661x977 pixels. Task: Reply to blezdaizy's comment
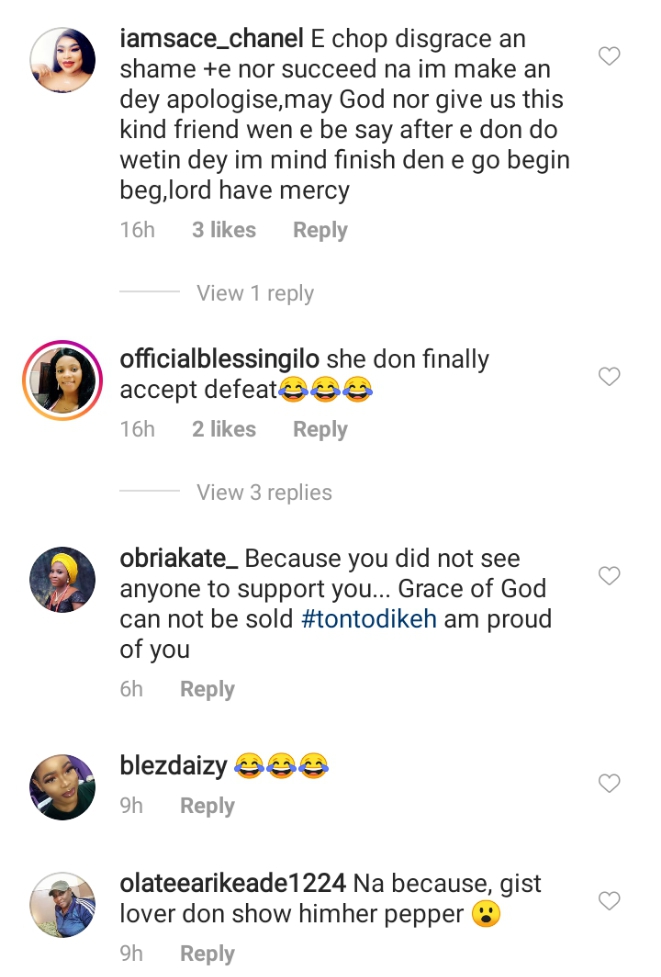click(x=207, y=806)
